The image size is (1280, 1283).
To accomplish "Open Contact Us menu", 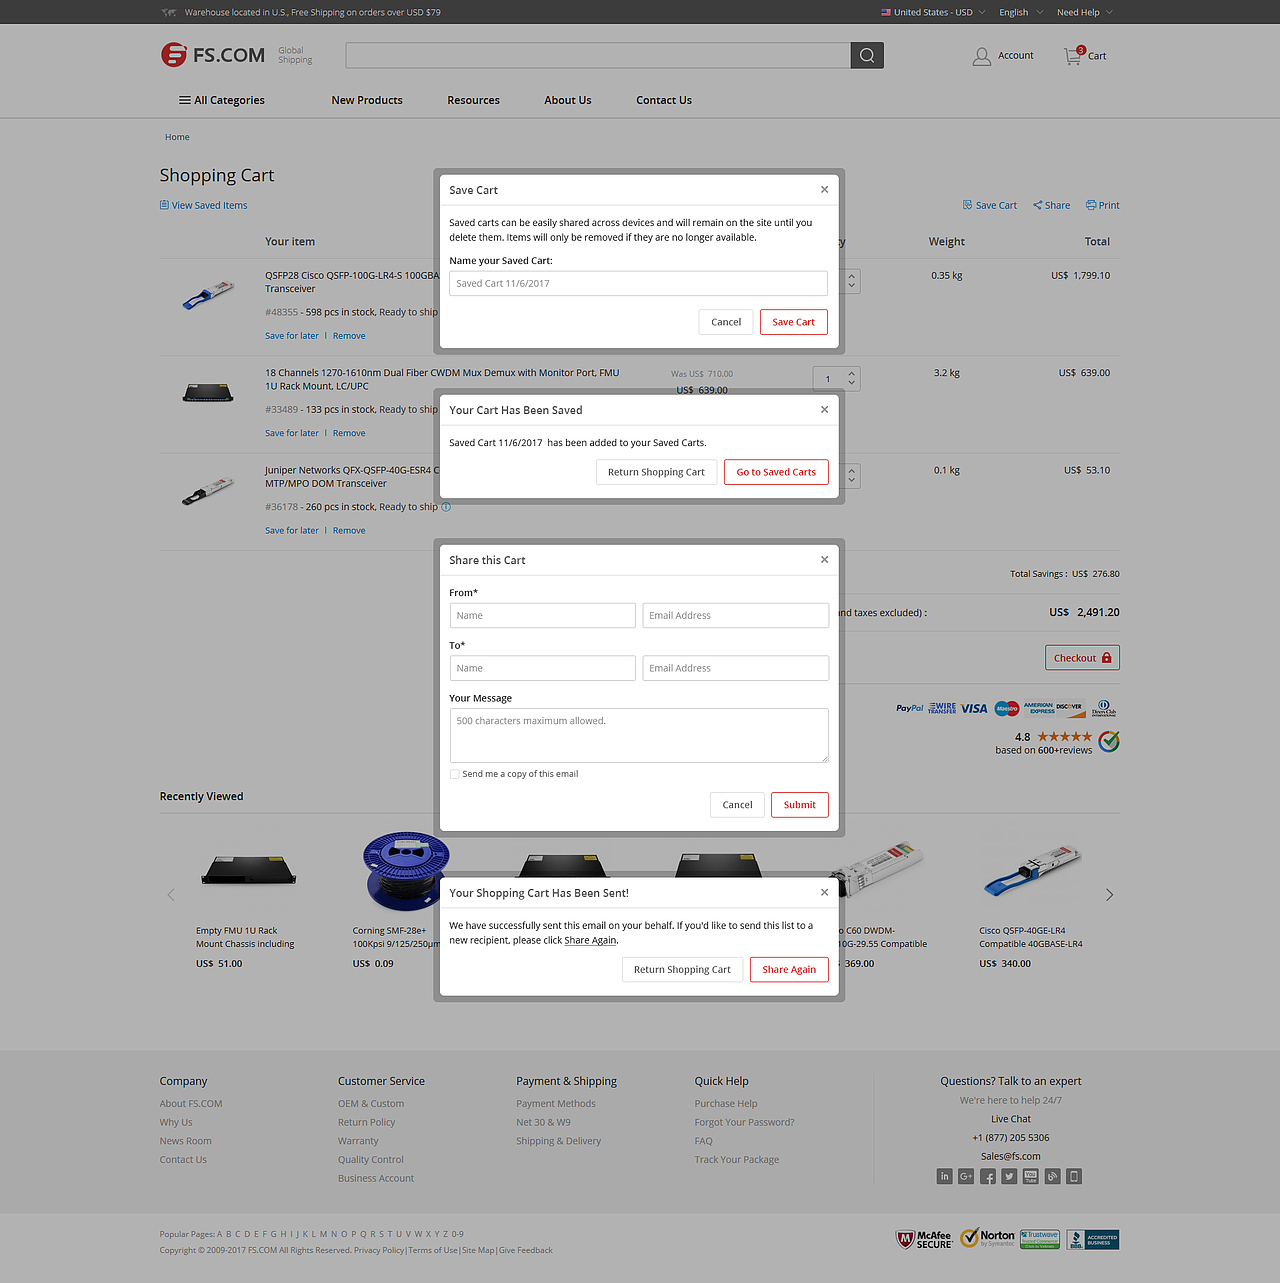I will point(664,100).
